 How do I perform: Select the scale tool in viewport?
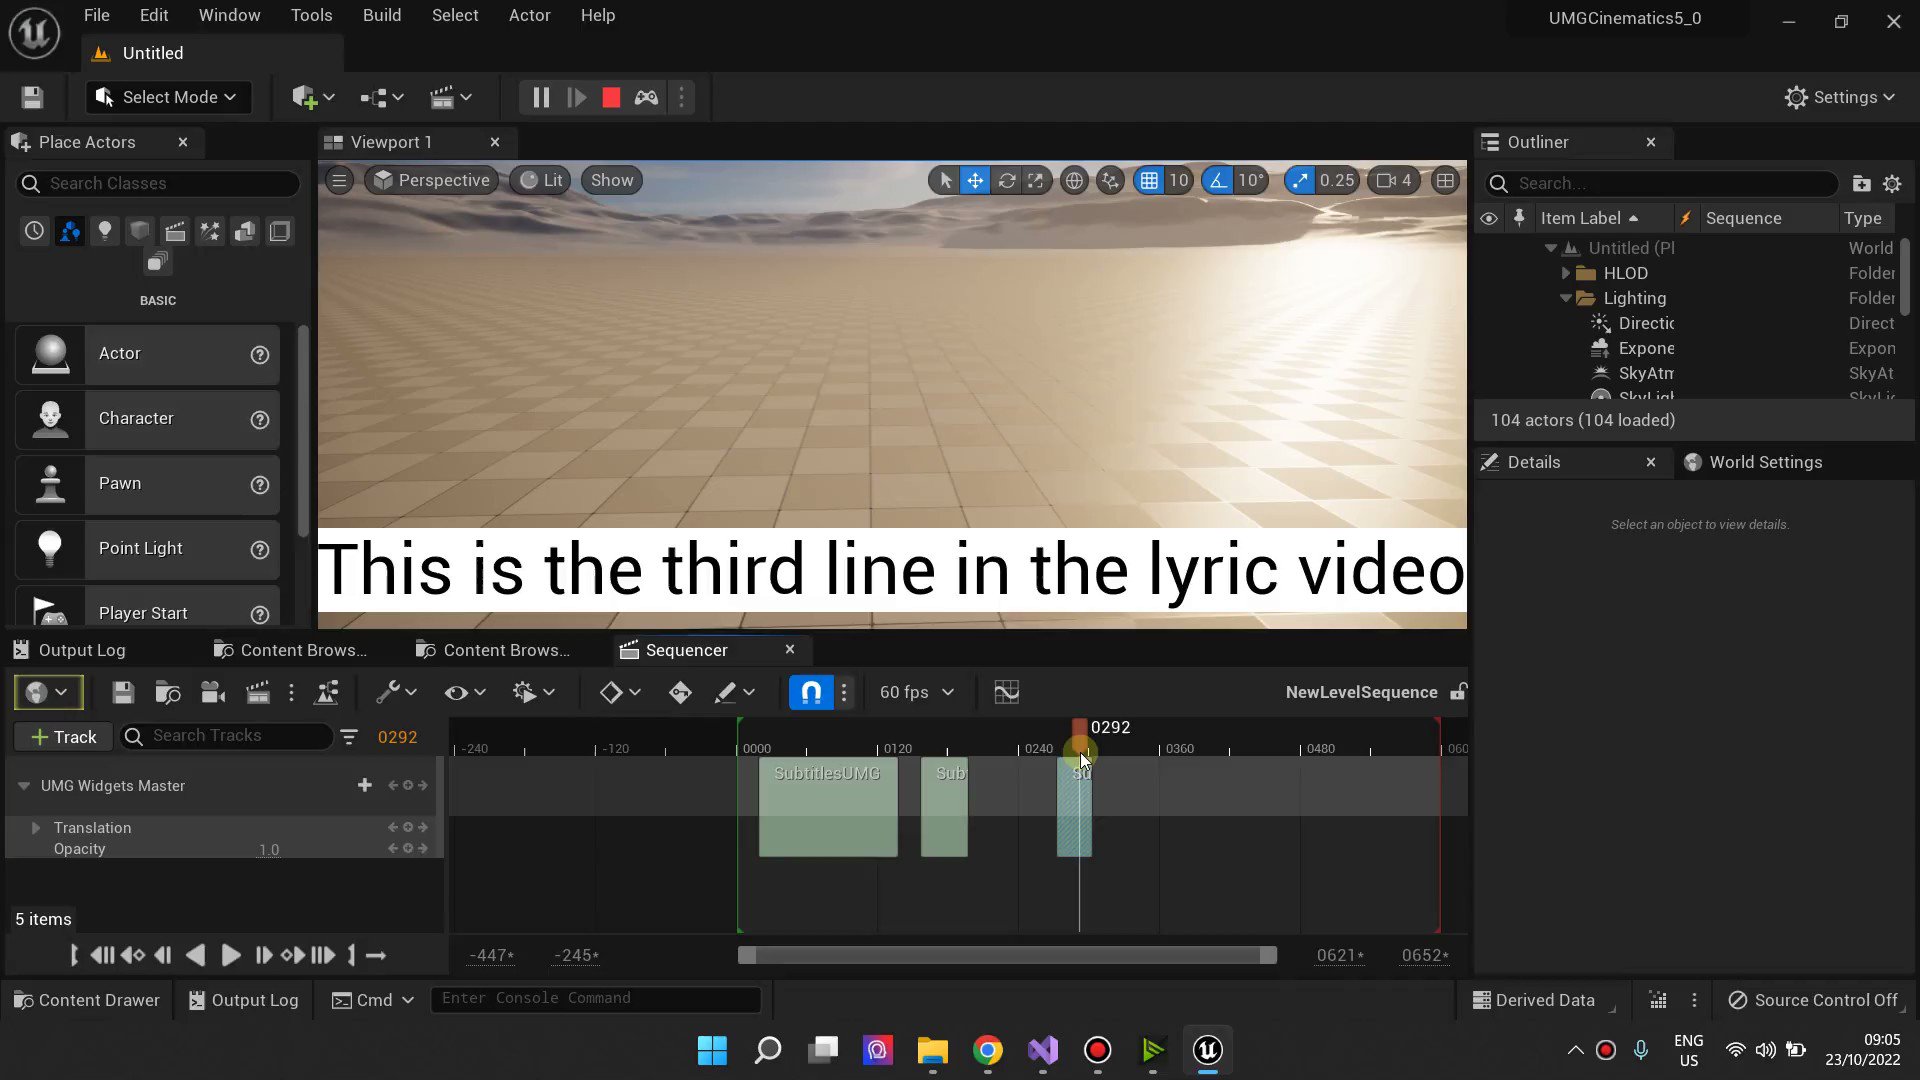coord(1036,181)
